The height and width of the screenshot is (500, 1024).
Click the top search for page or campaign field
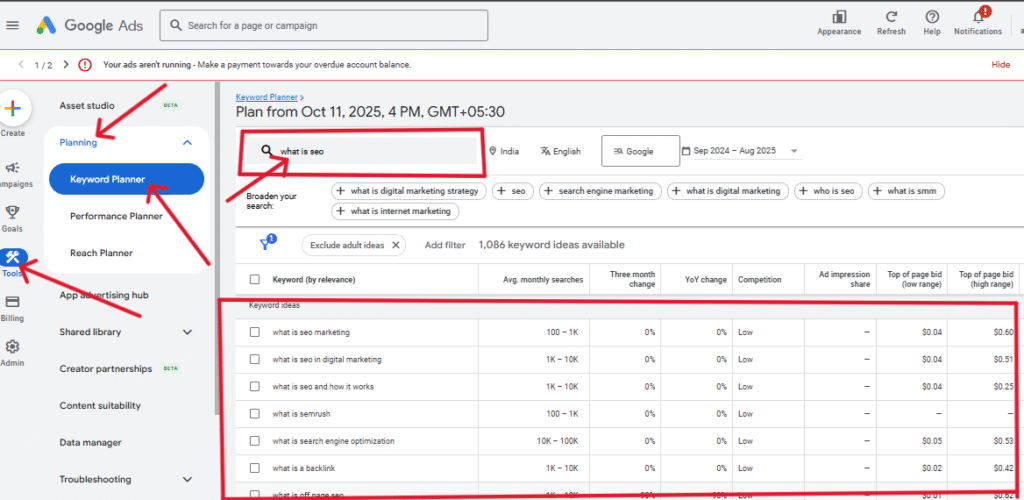coord(324,25)
